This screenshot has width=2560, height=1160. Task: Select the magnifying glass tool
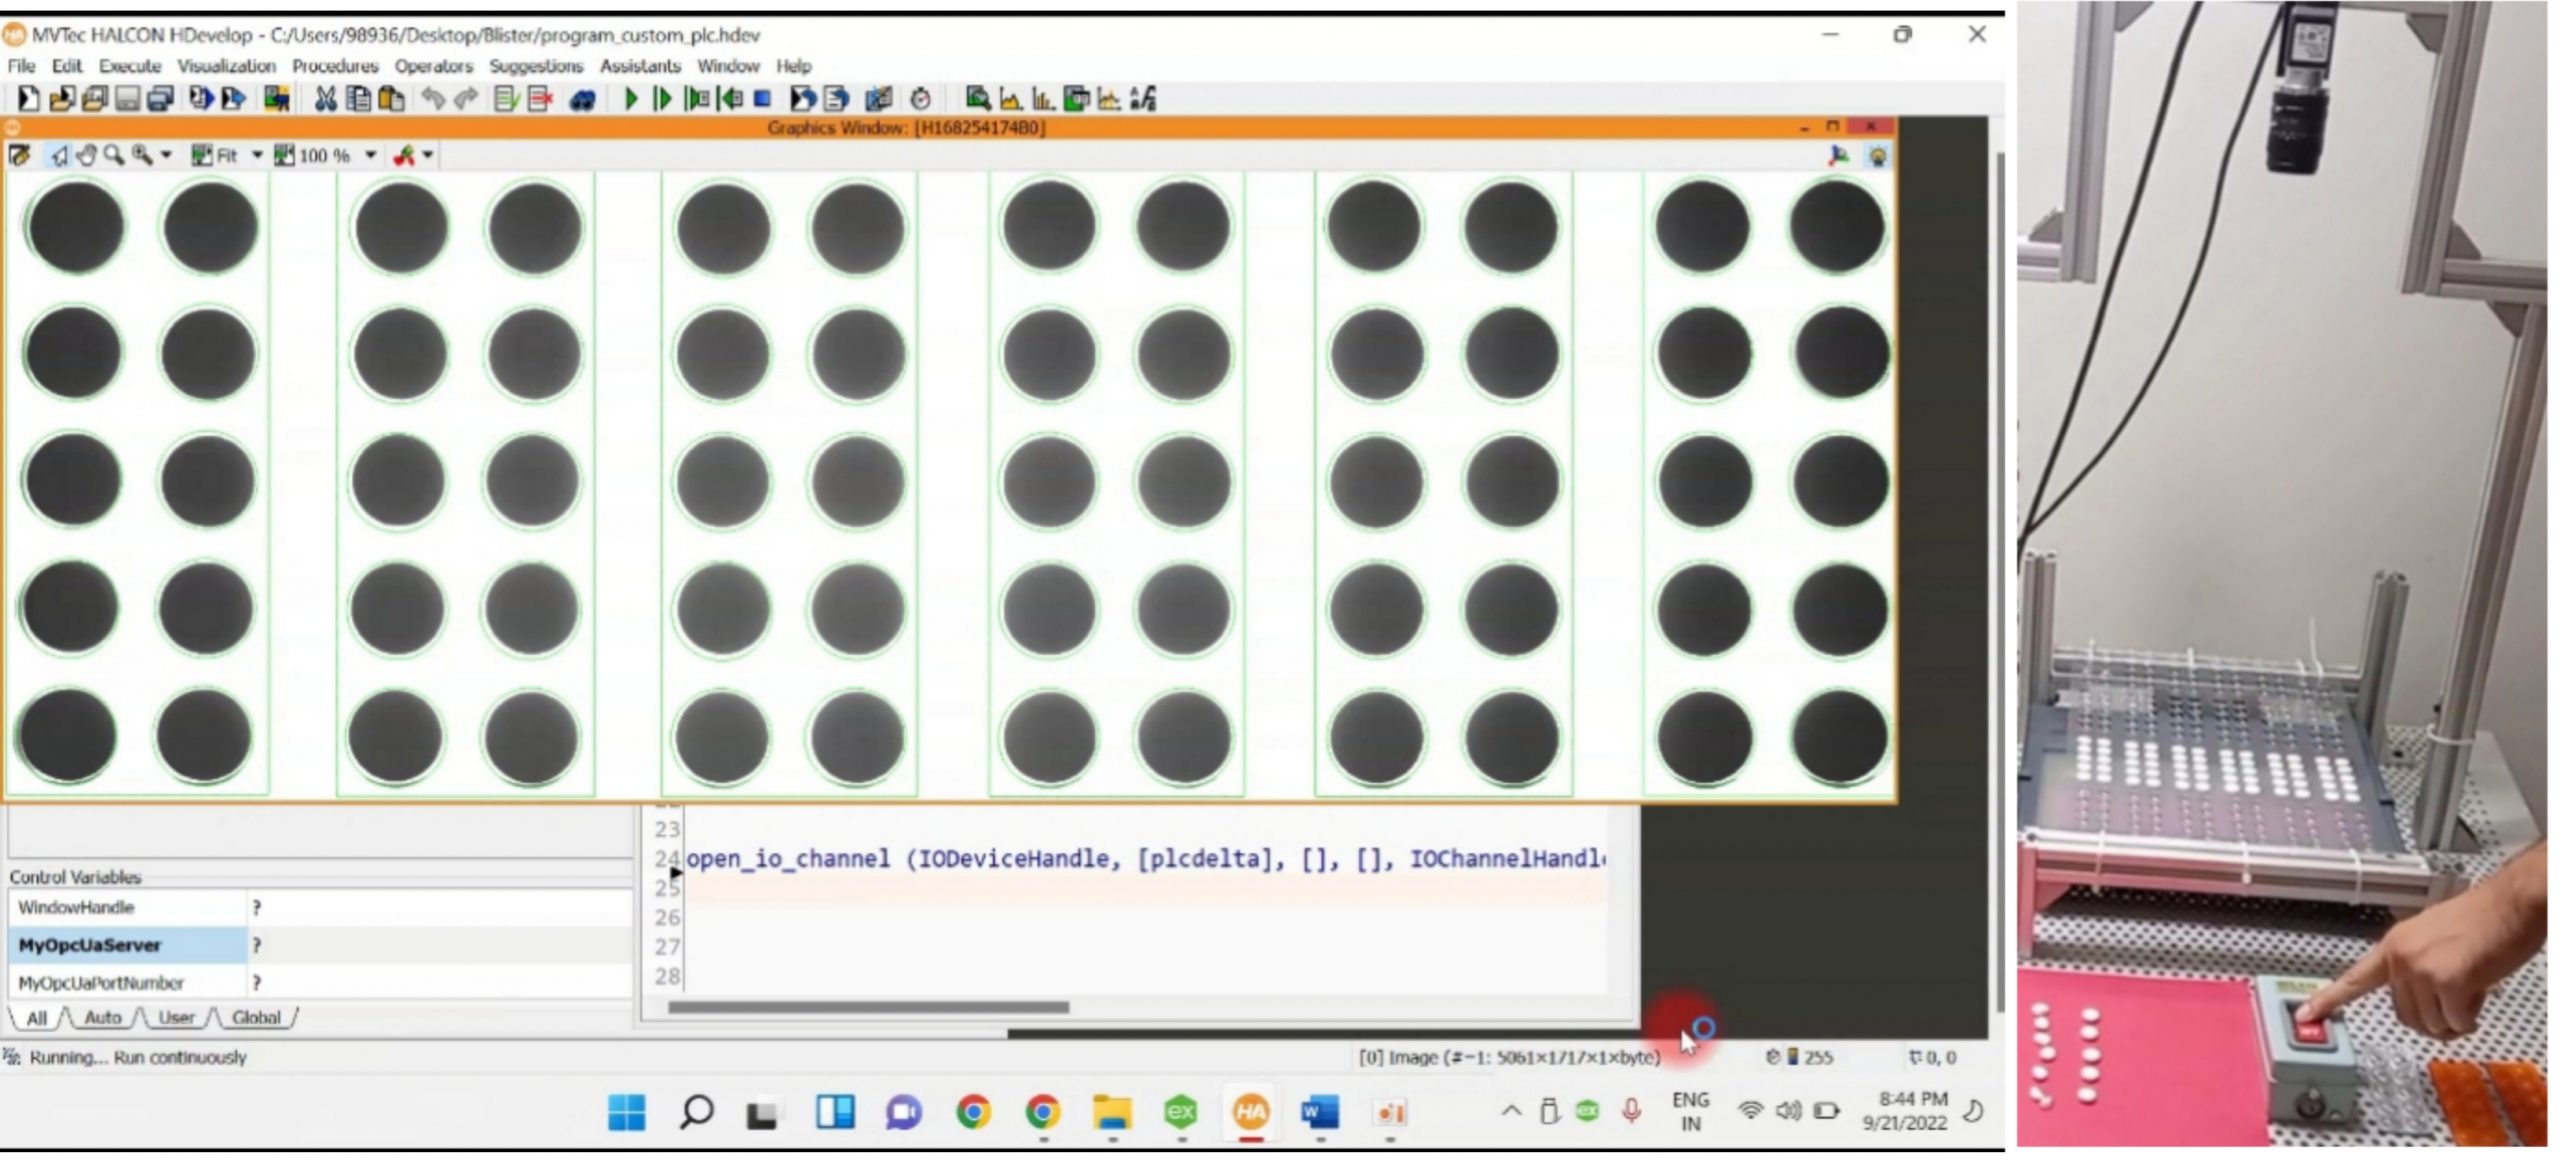pos(113,156)
